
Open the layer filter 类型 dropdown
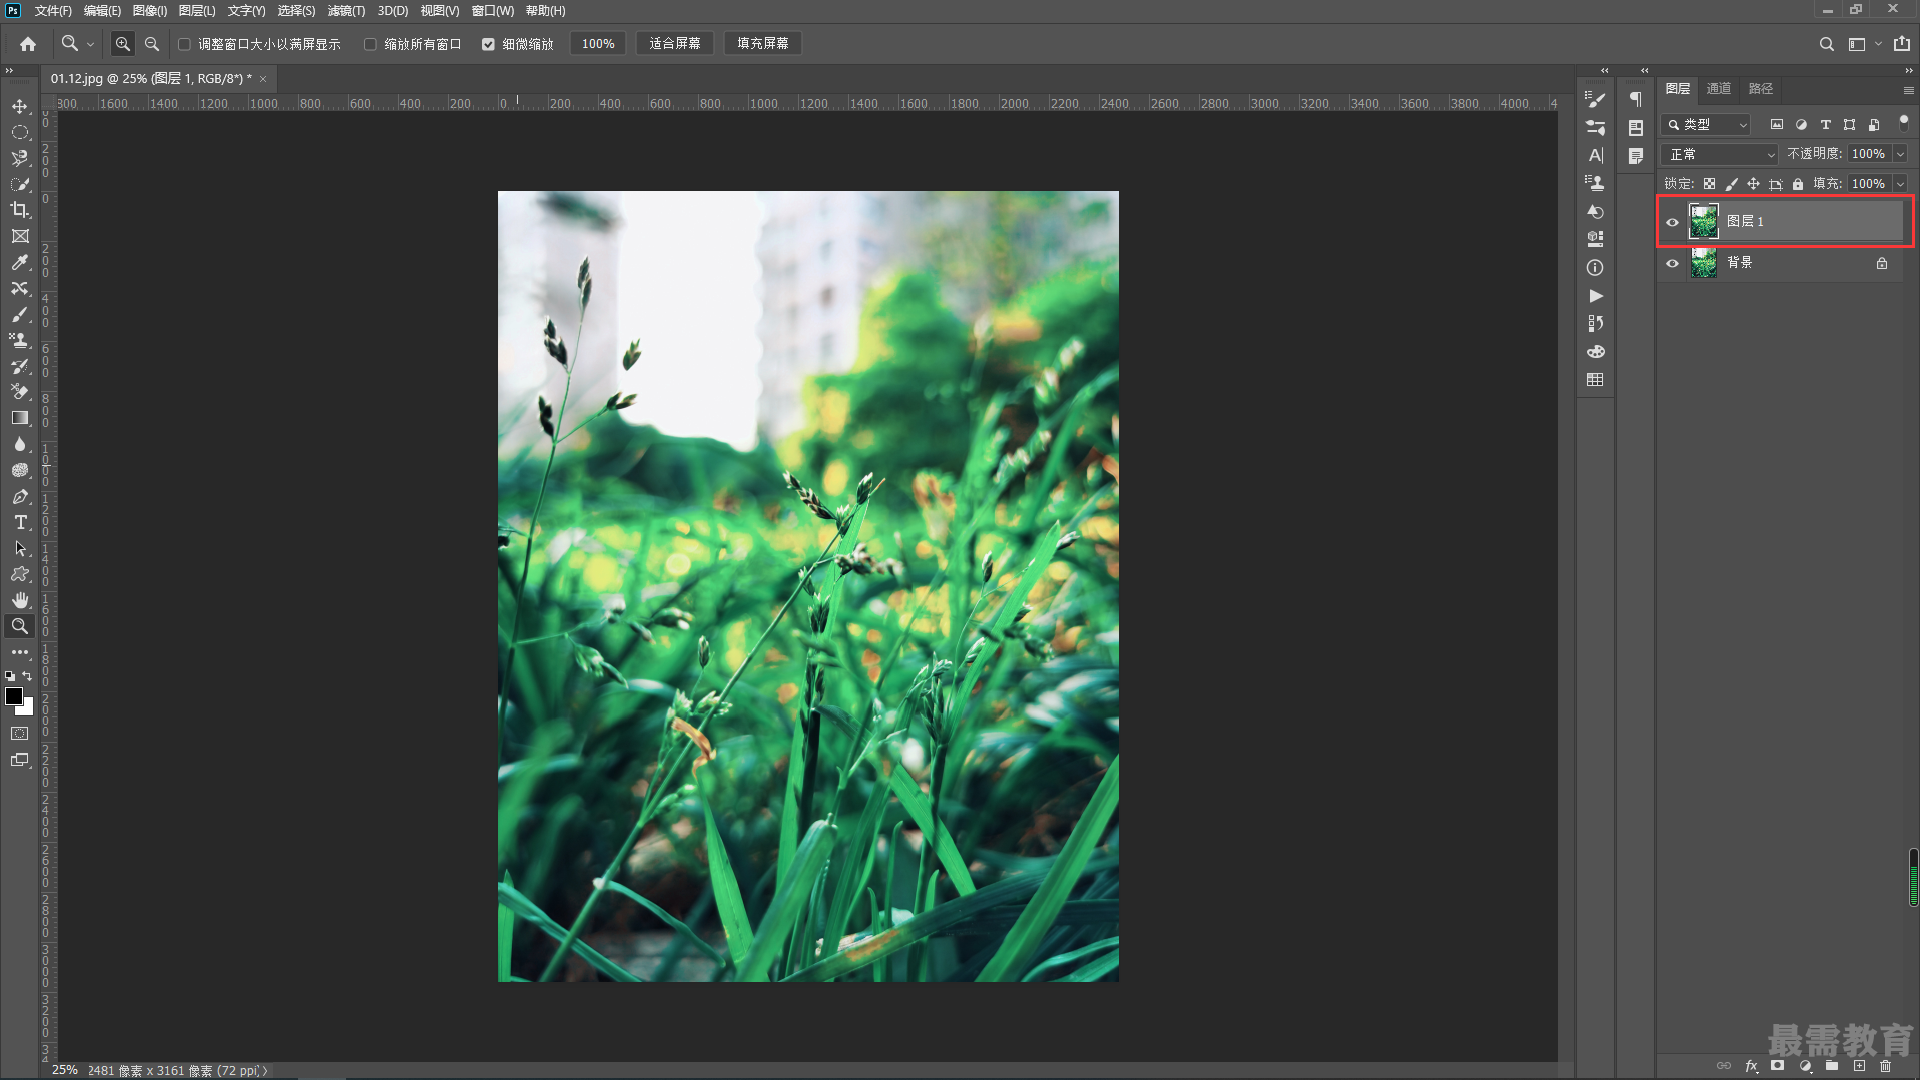(1706, 125)
